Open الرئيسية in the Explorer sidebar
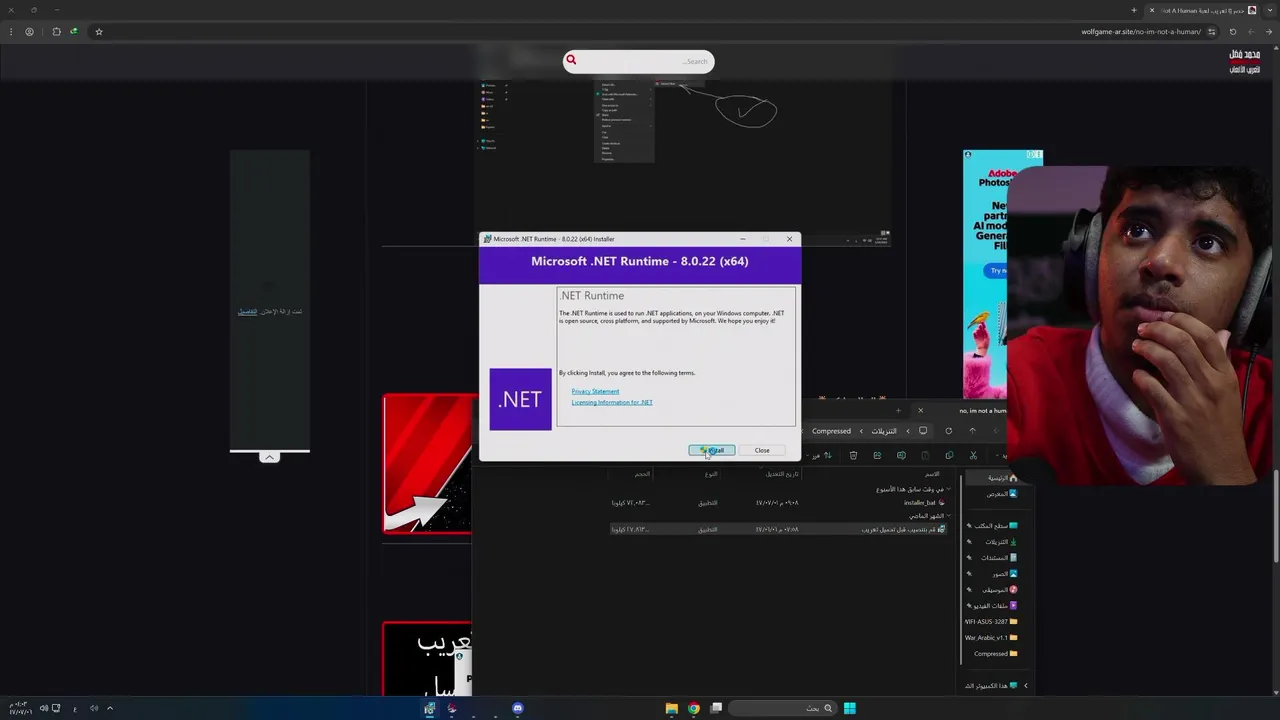 (1002, 478)
